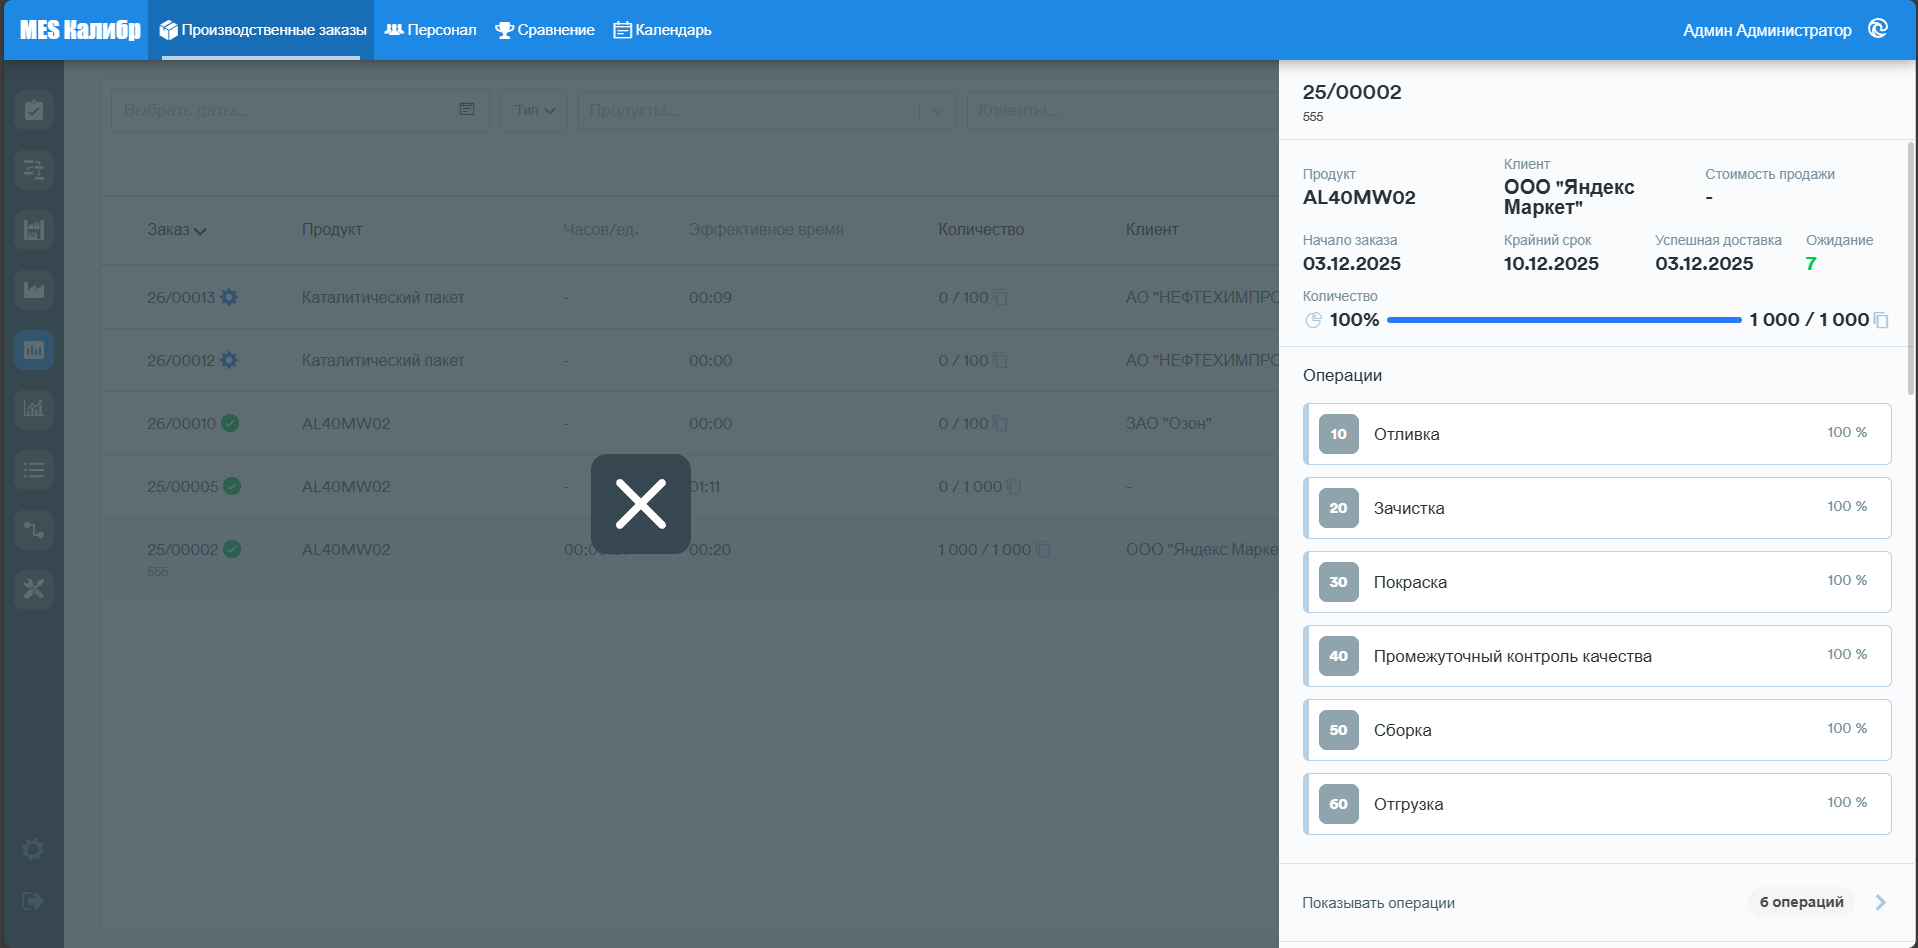
Task: Click green check icon for order 25/00002
Action: point(232,549)
